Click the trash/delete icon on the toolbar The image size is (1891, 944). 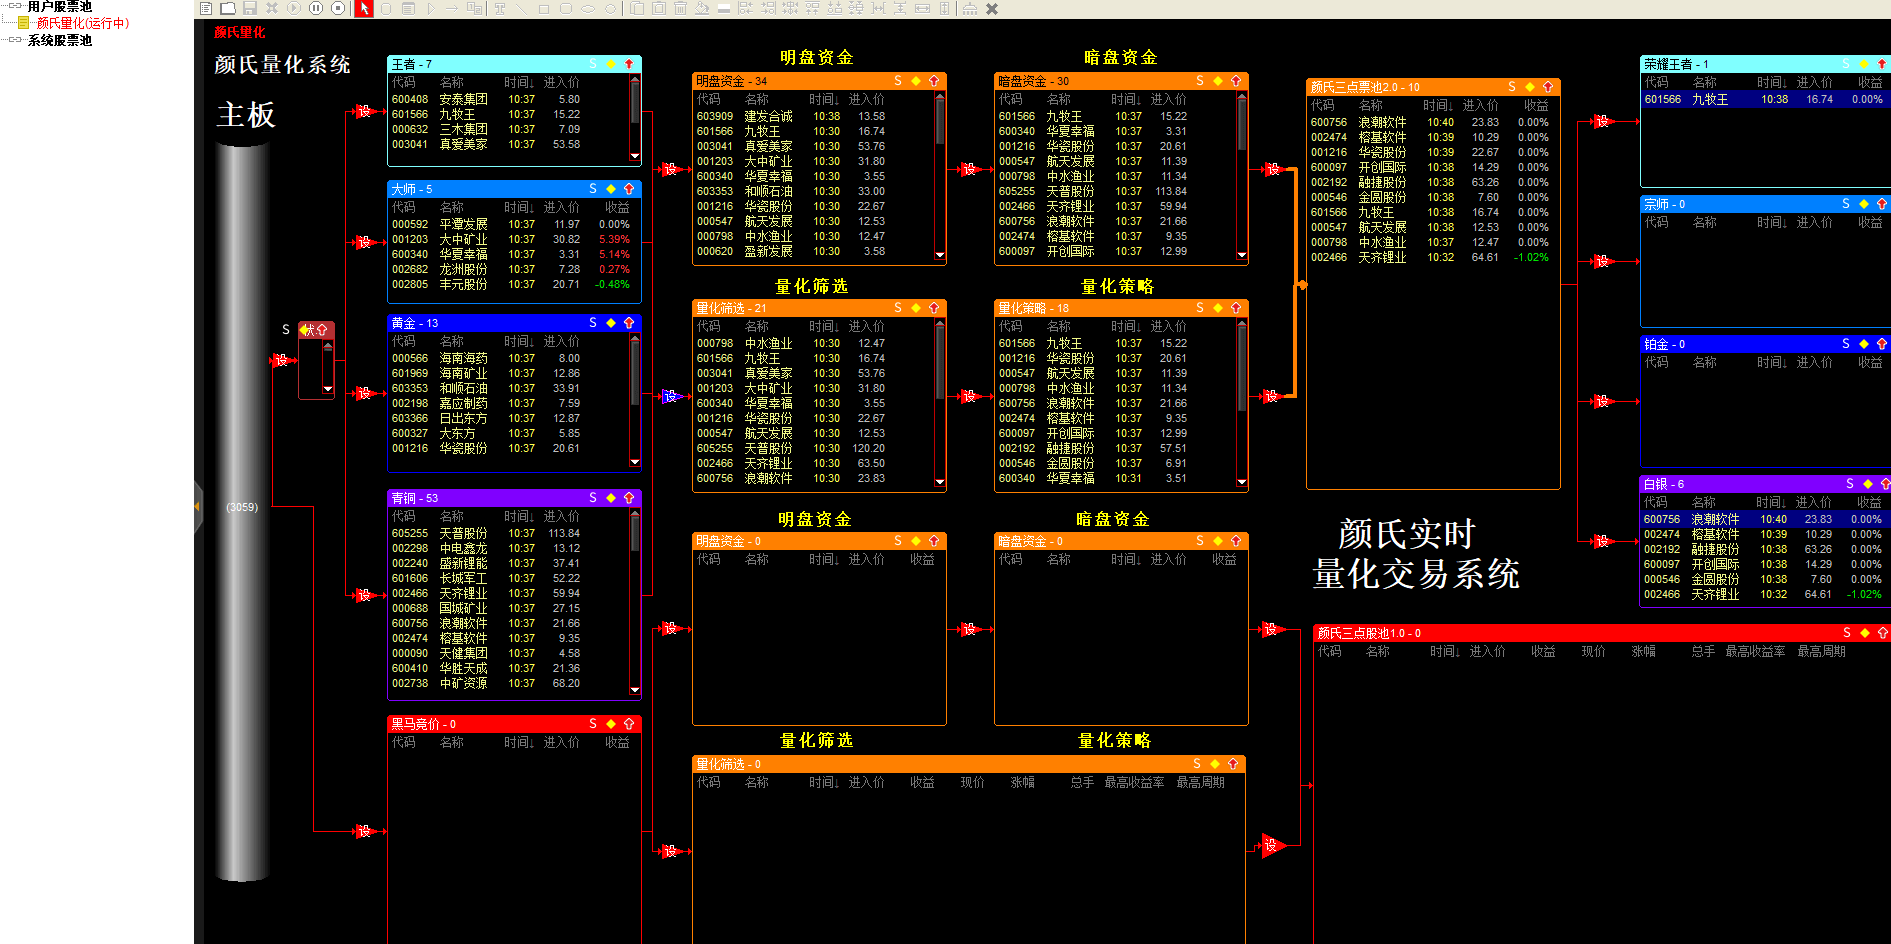(x=682, y=8)
